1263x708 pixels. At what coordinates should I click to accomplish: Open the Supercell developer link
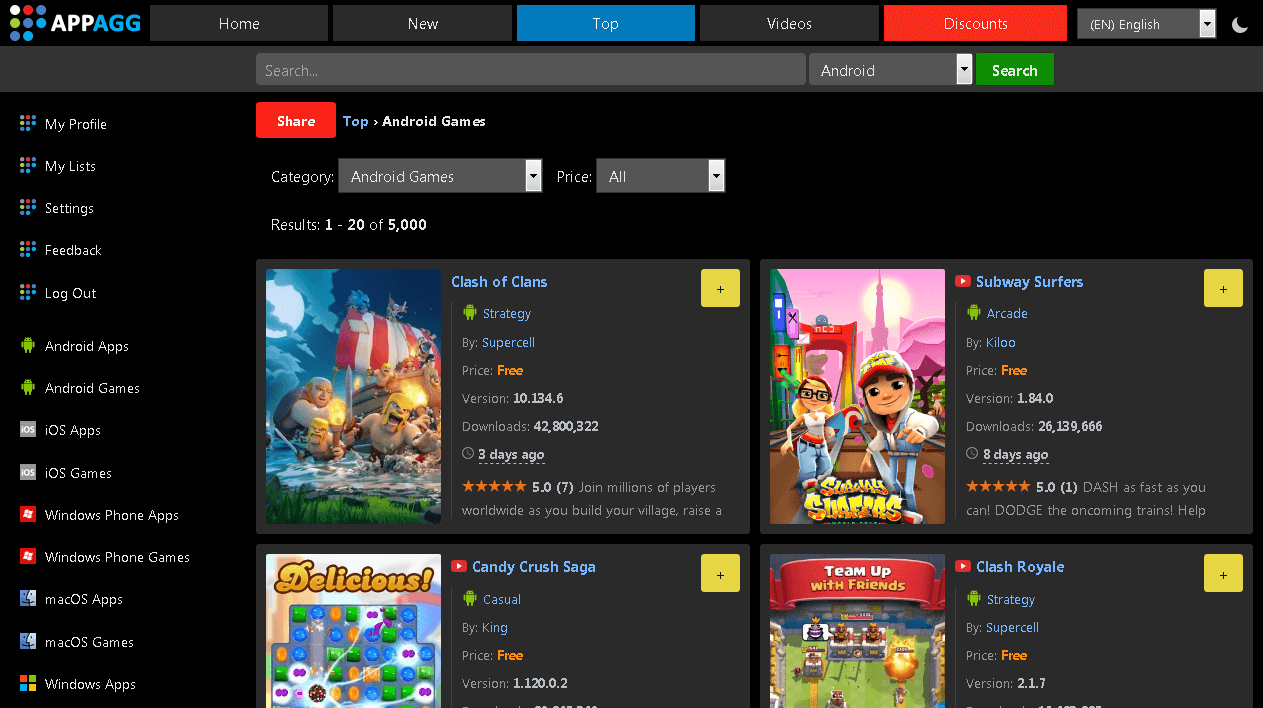[510, 341]
